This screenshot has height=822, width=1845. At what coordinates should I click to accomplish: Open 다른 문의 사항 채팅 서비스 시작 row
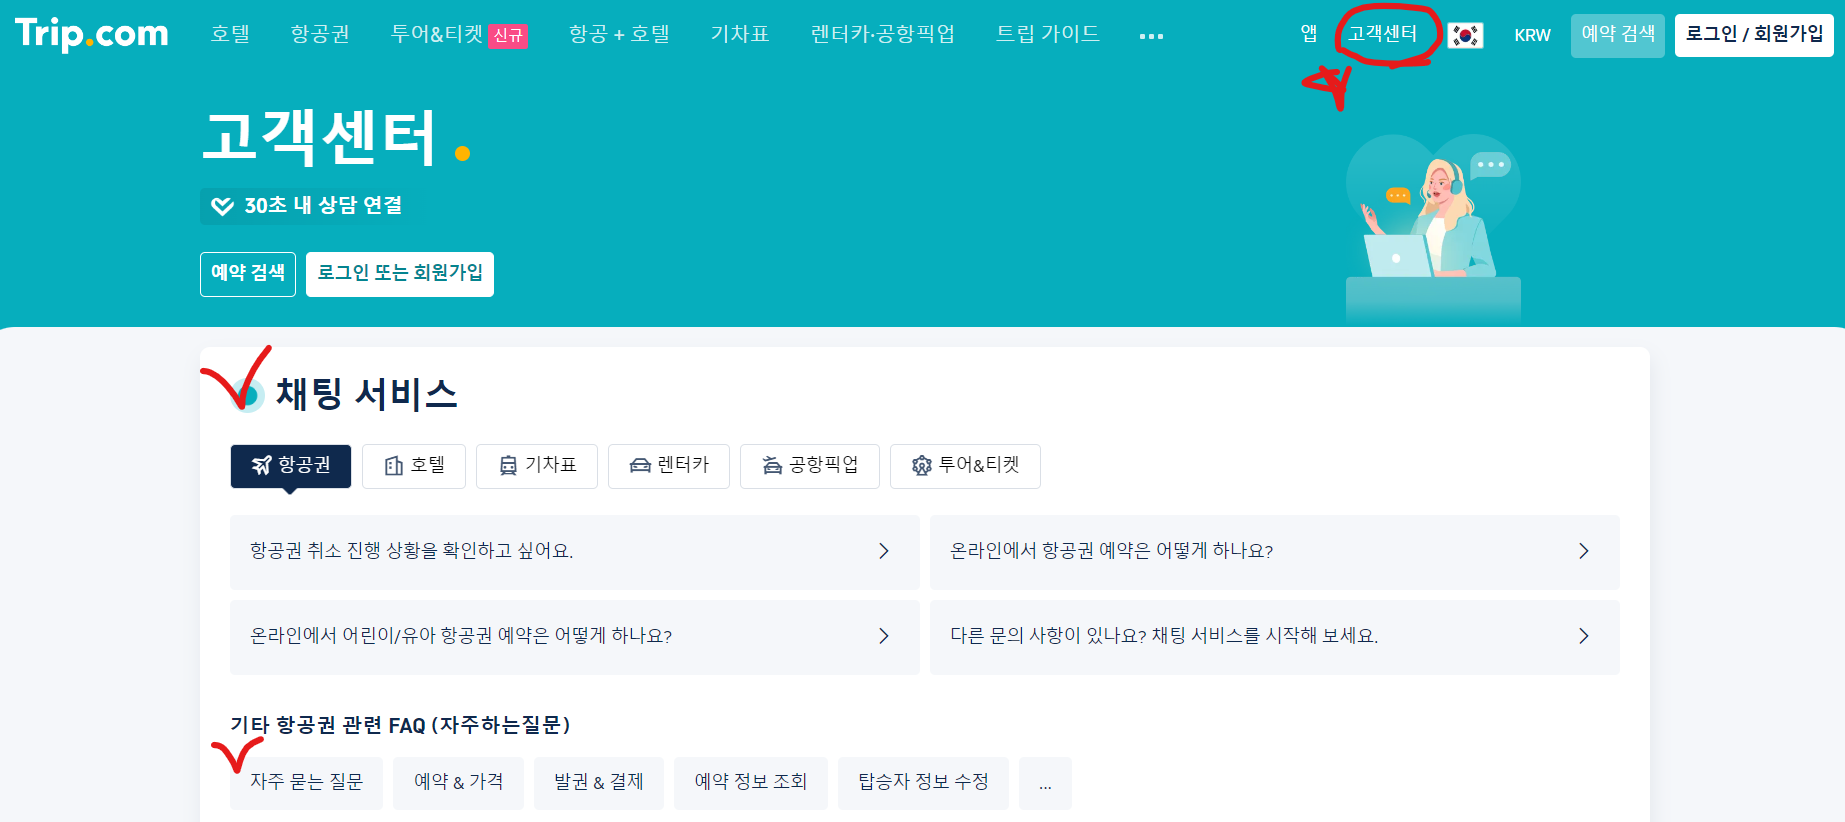1274,637
